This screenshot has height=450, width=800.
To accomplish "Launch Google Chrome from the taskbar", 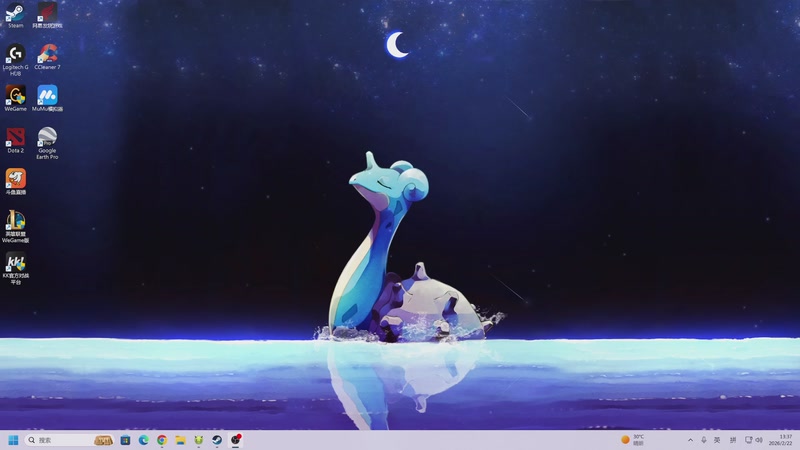I will point(162,440).
